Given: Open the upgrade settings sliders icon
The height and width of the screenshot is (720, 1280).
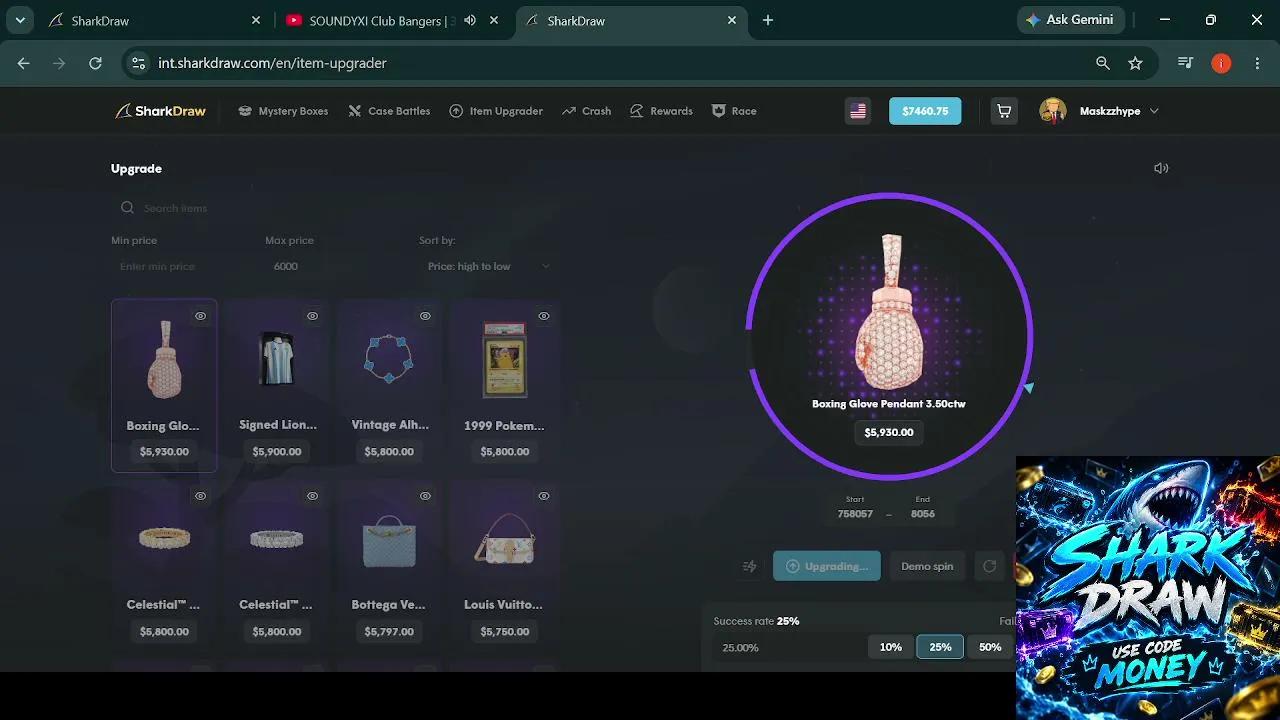Looking at the screenshot, I should tap(750, 566).
